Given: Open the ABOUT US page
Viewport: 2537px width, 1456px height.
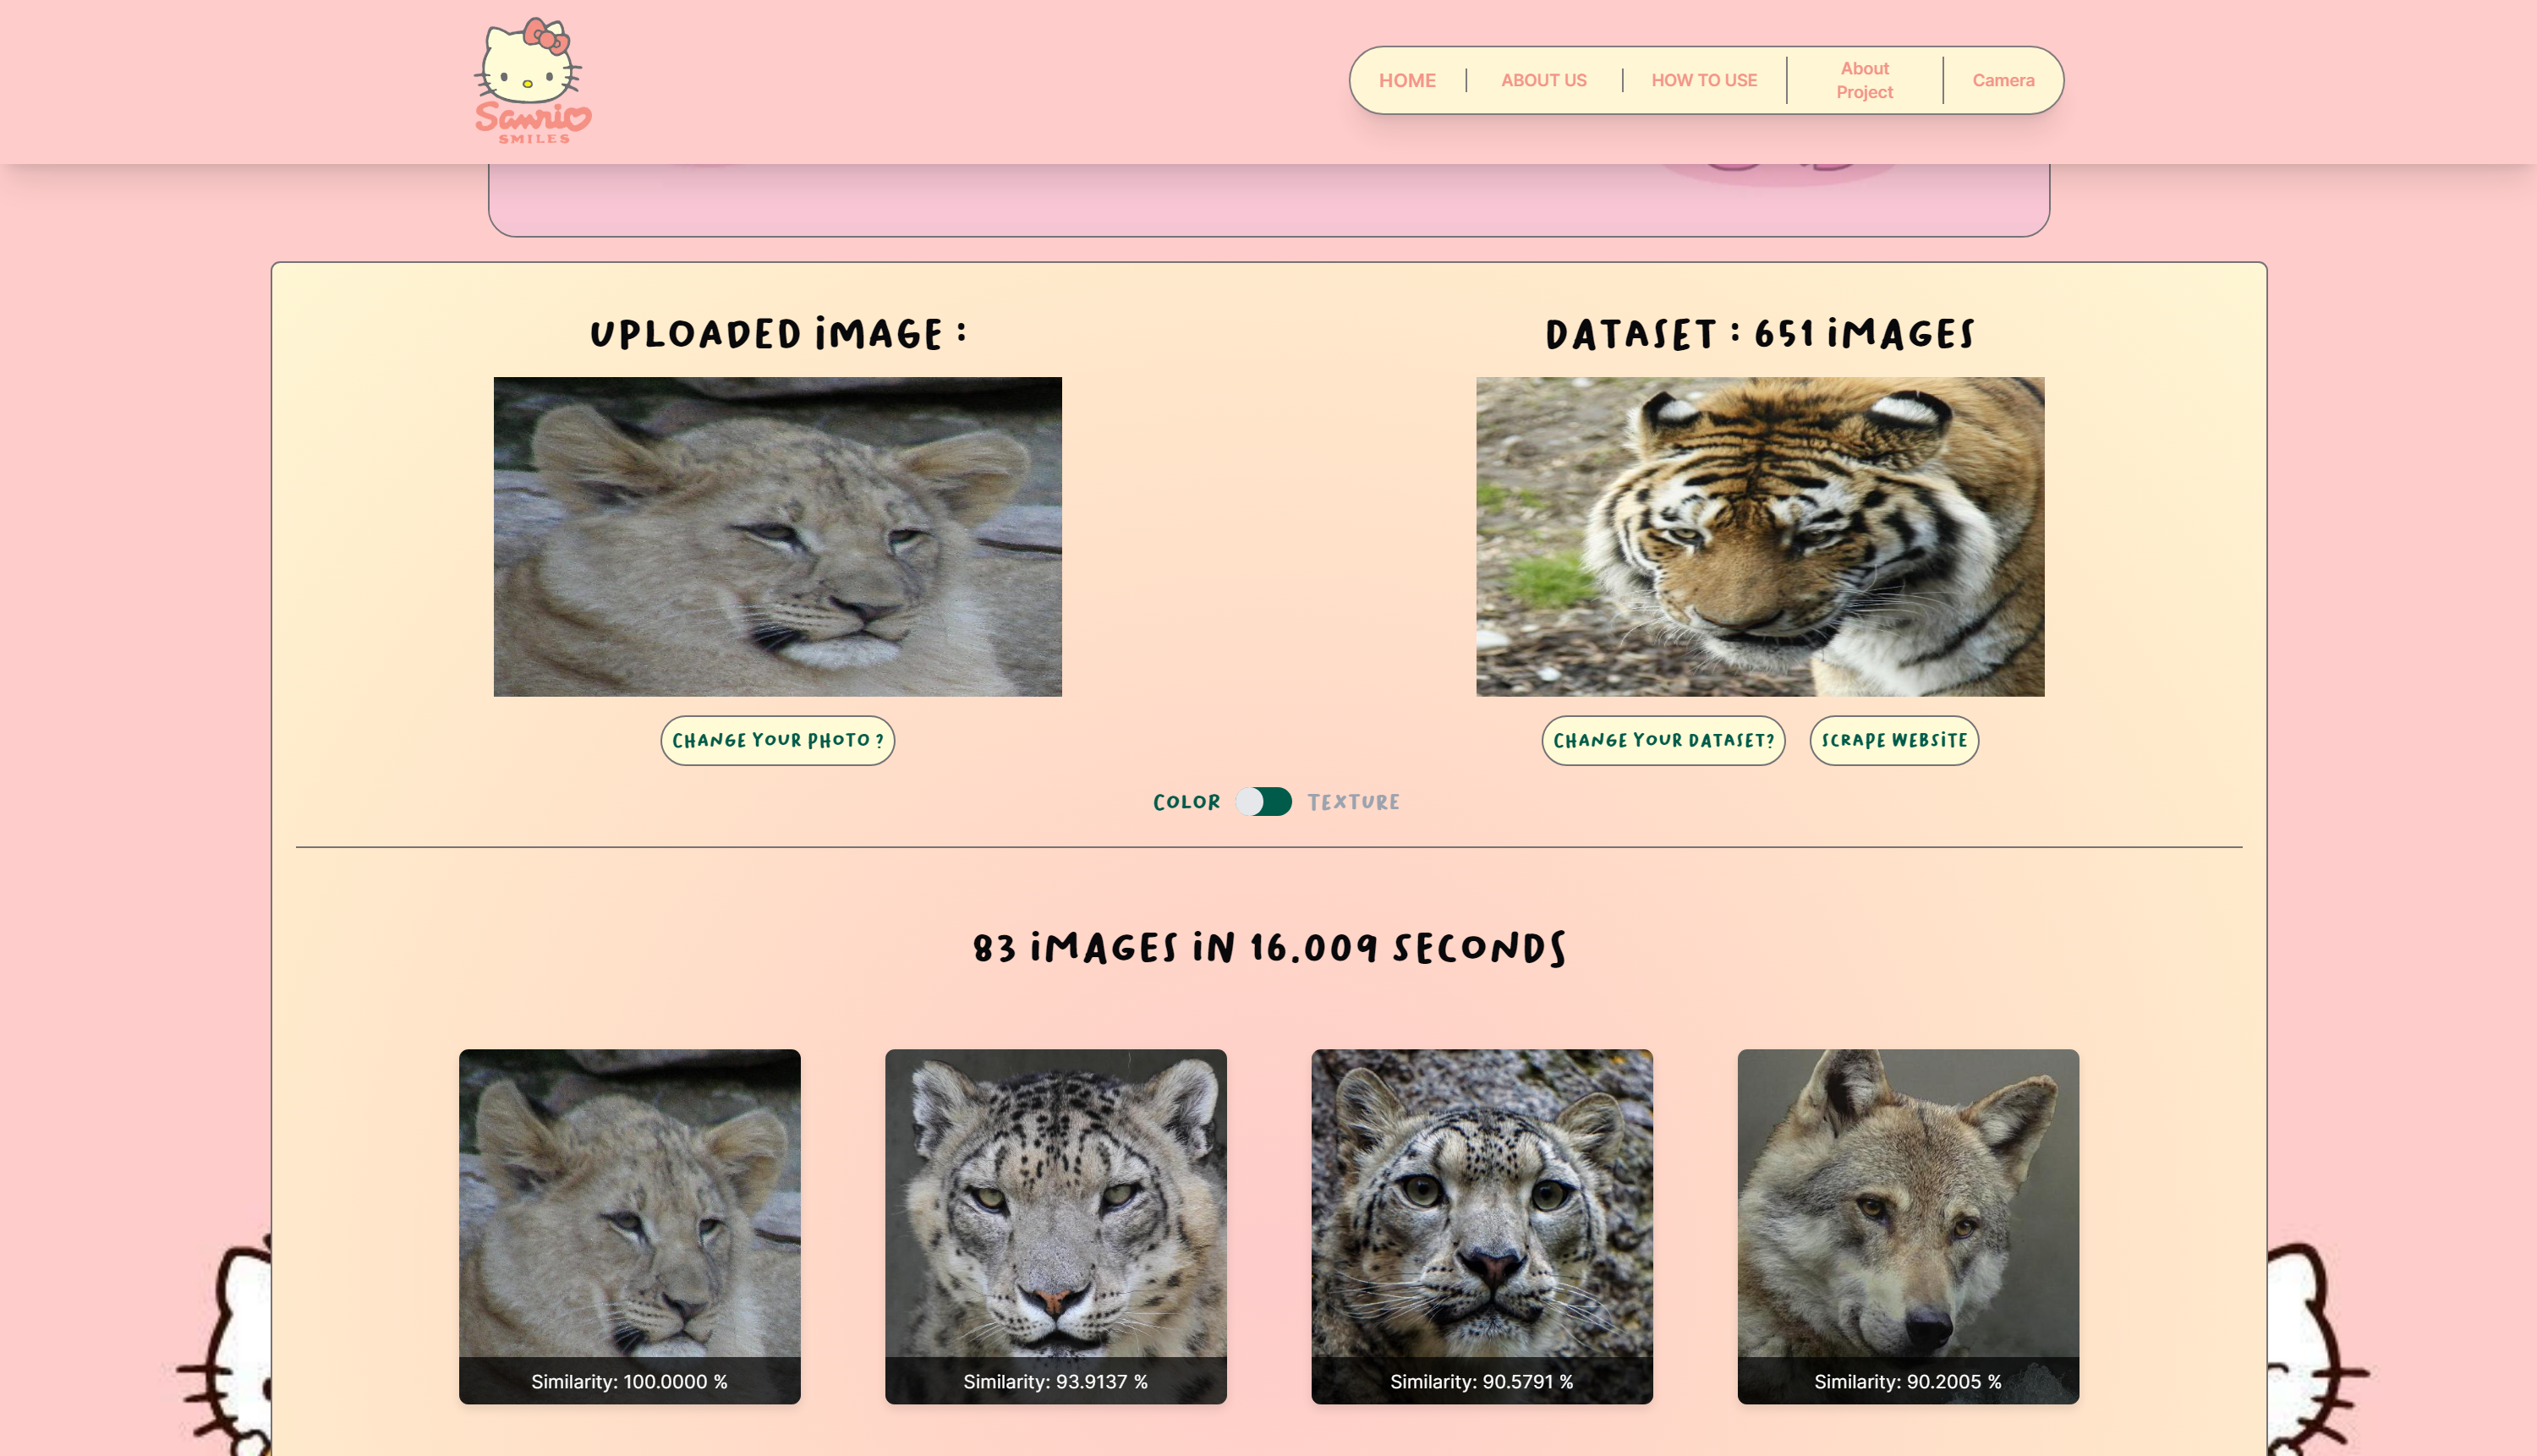Looking at the screenshot, I should pos(1543,80).
